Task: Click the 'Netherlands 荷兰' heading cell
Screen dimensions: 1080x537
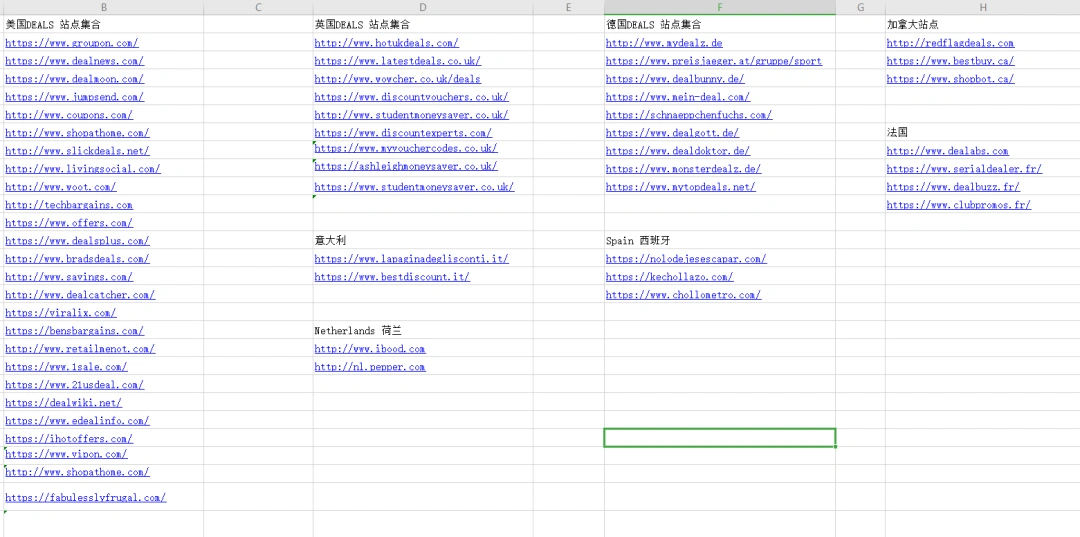Action: (356, 331)
